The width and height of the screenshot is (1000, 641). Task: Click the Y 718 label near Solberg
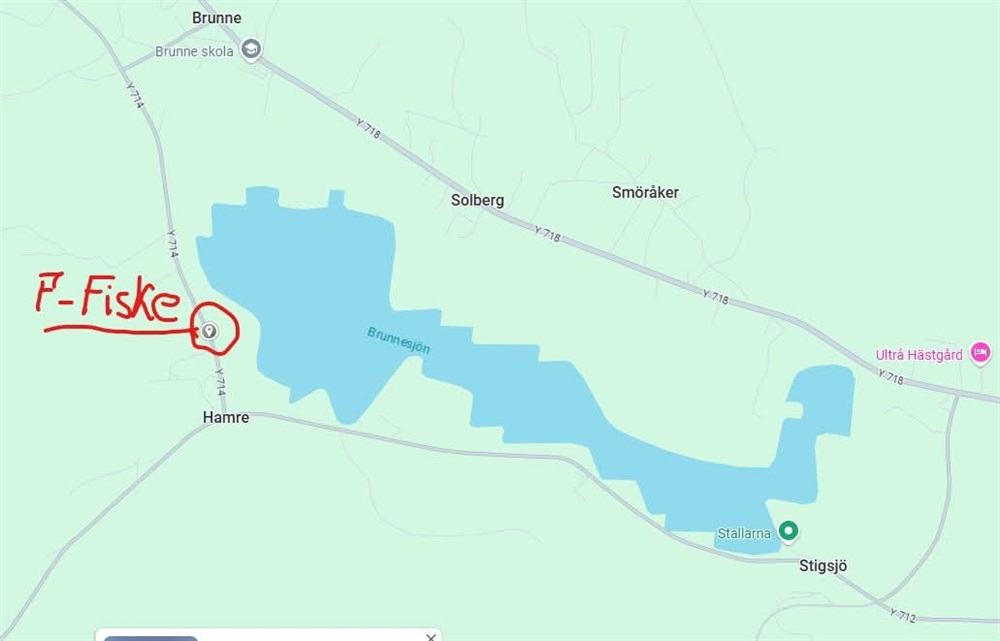547,234
